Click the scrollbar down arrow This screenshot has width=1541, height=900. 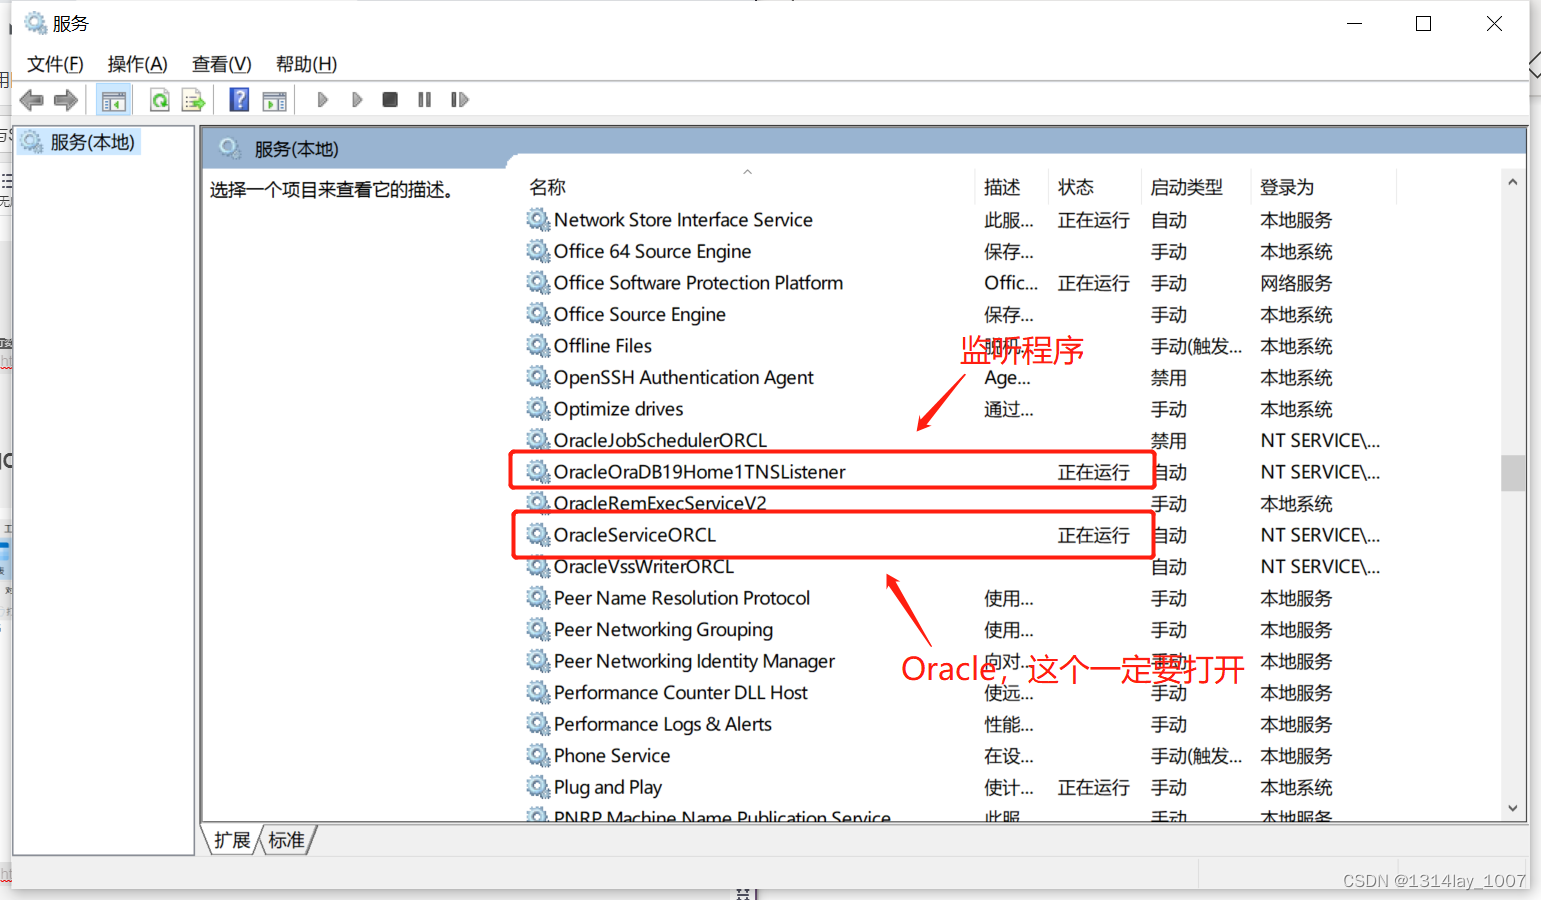(1513, 808)
